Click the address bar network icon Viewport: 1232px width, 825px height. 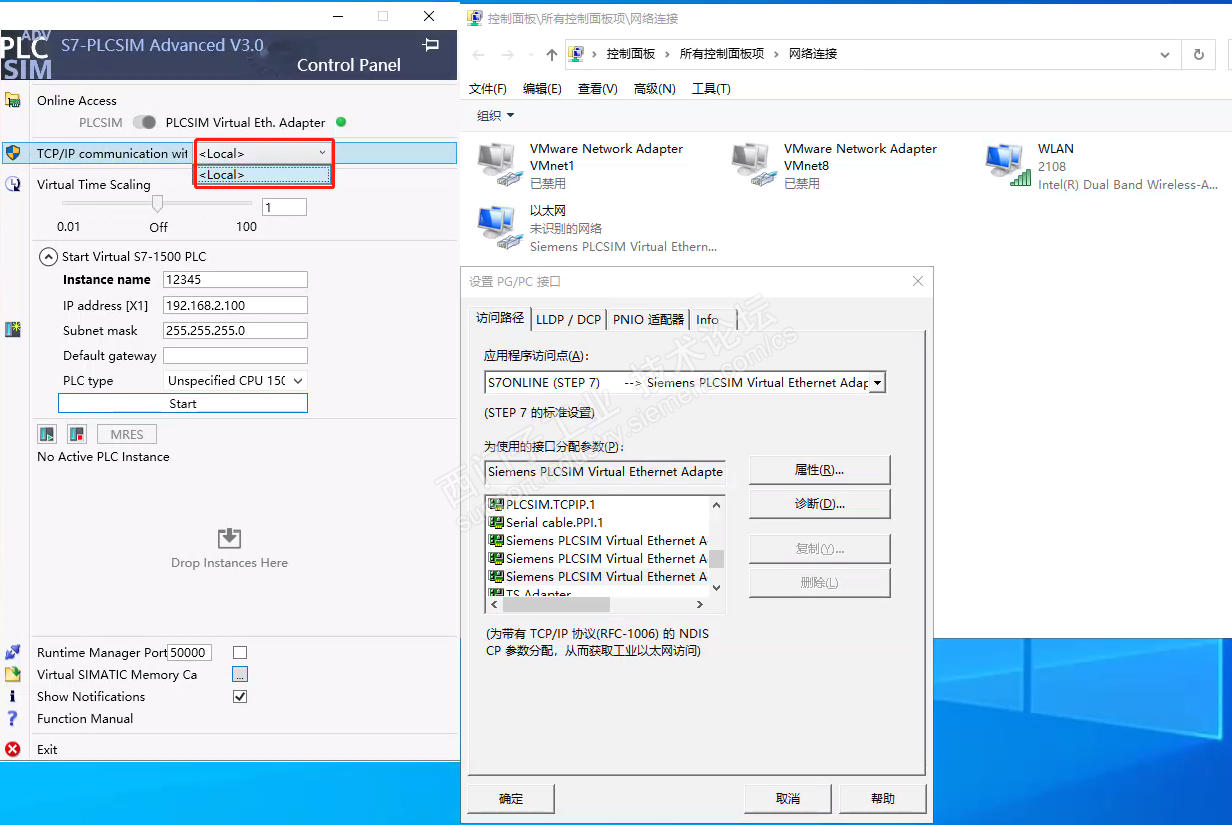tap(577, 54)
